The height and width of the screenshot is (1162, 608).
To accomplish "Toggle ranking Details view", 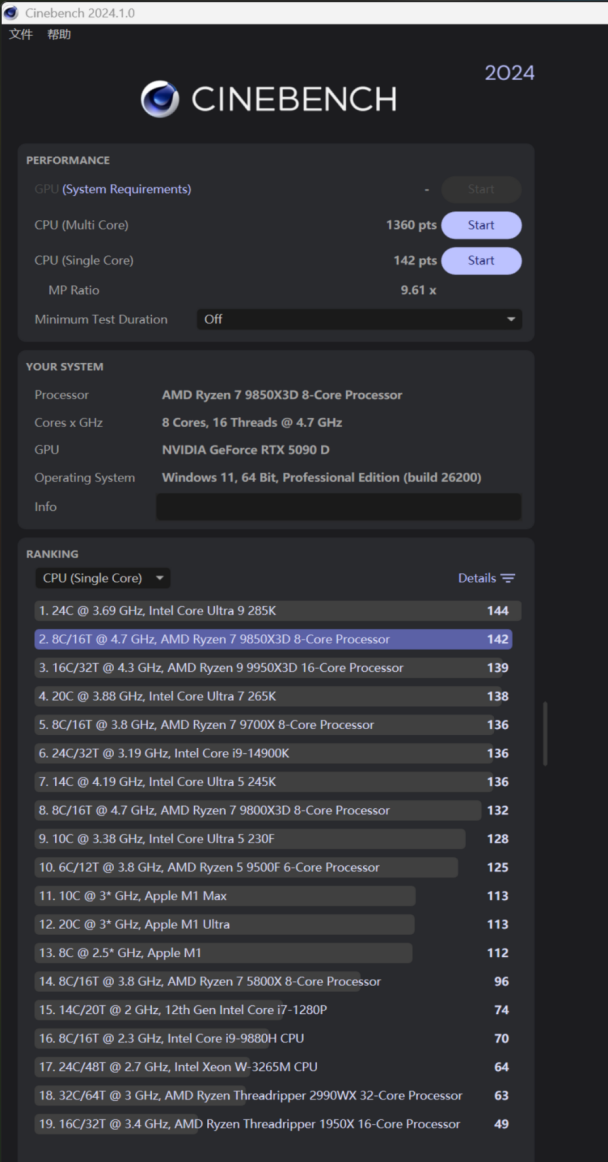I will (477, 578).
